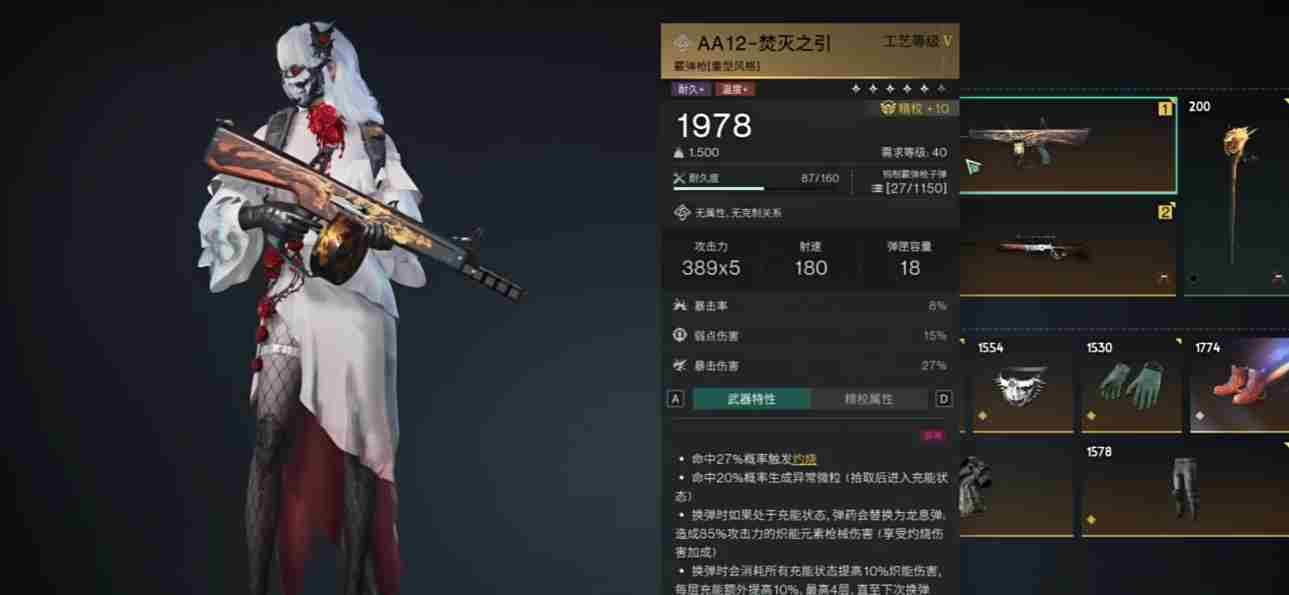
Task: Click the 耐久+ purple tag
Action: (692, 89)
